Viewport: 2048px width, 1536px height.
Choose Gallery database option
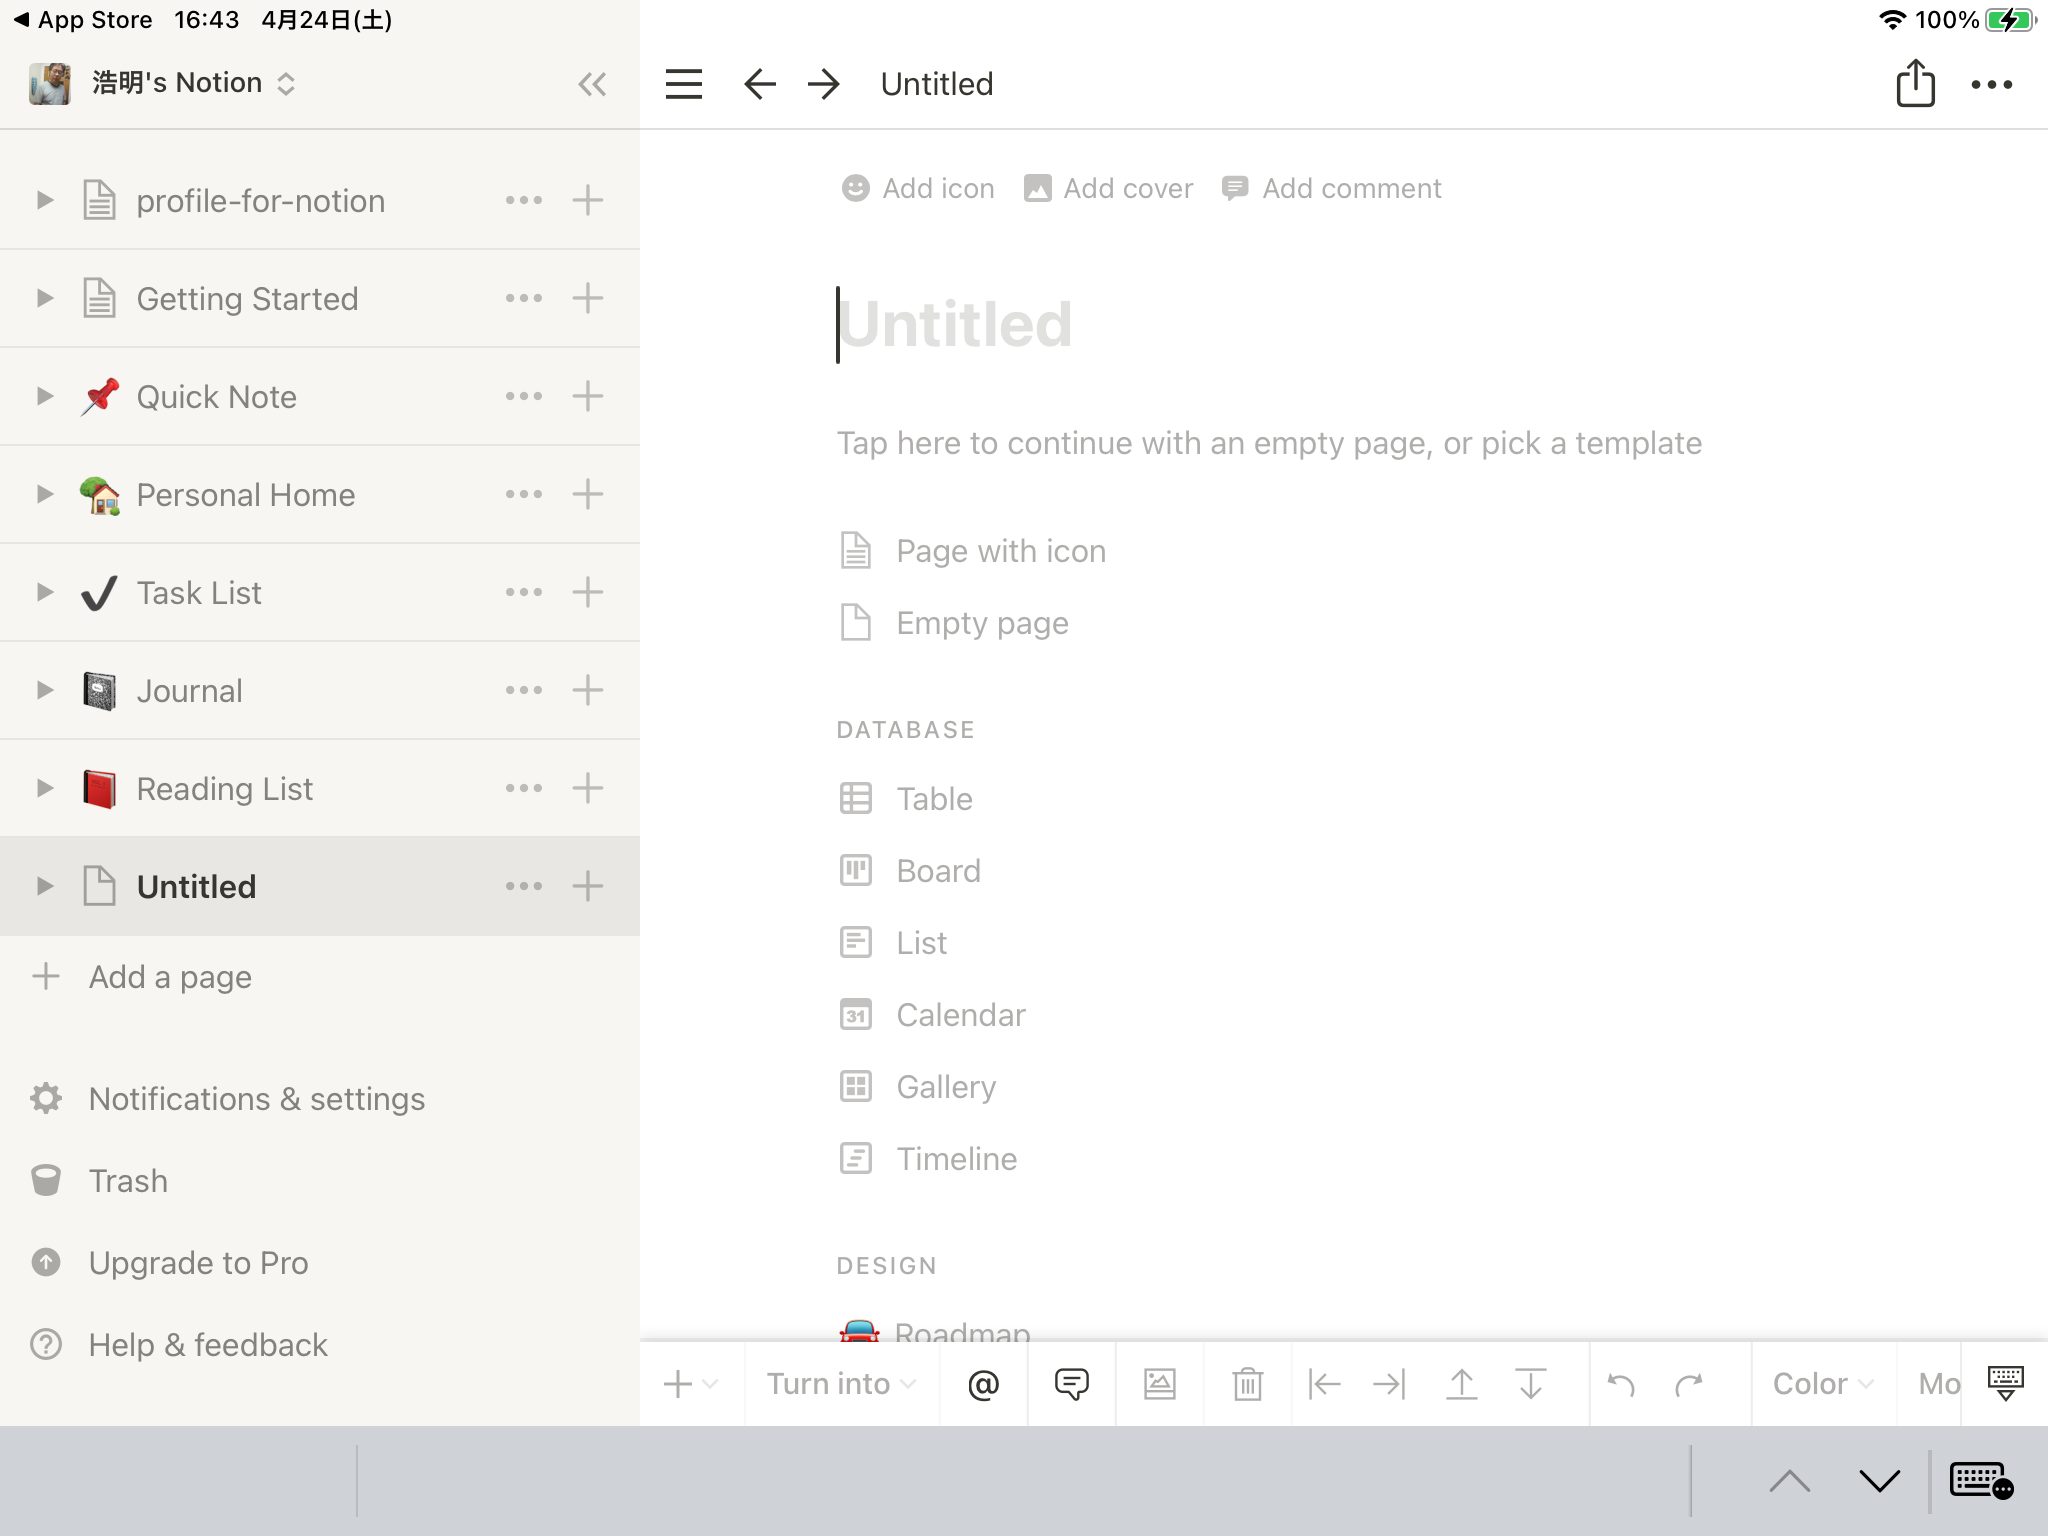point(917,1087)
